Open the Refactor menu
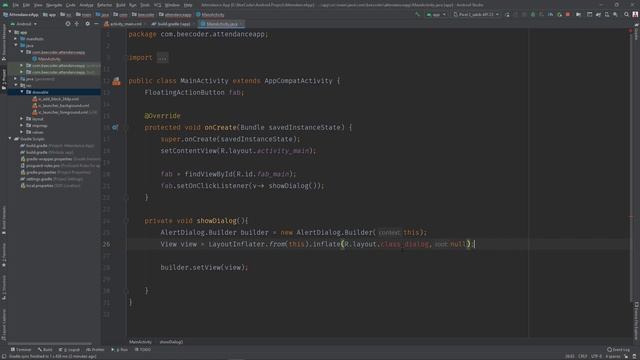 (104, 5)
